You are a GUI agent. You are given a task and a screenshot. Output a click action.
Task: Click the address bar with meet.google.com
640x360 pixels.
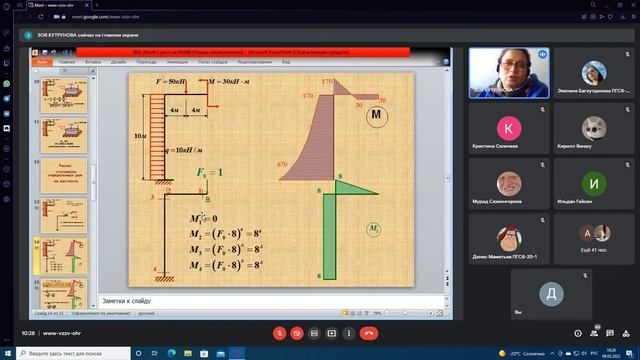(105, 17)
